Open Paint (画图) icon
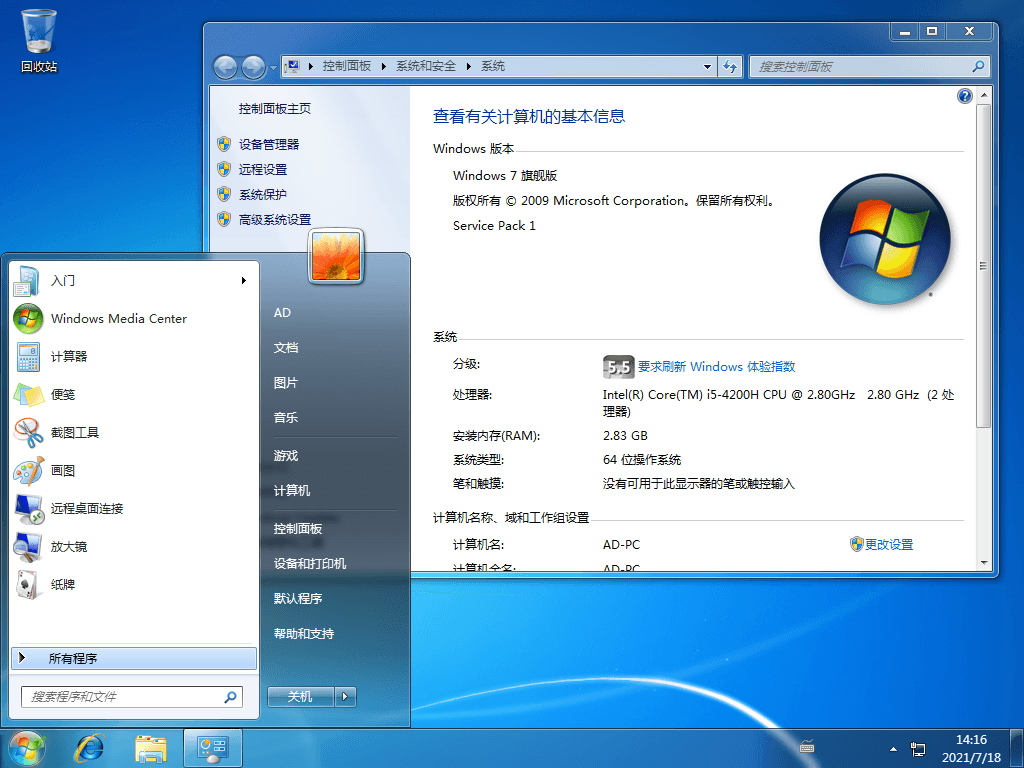 coord(28,470)
